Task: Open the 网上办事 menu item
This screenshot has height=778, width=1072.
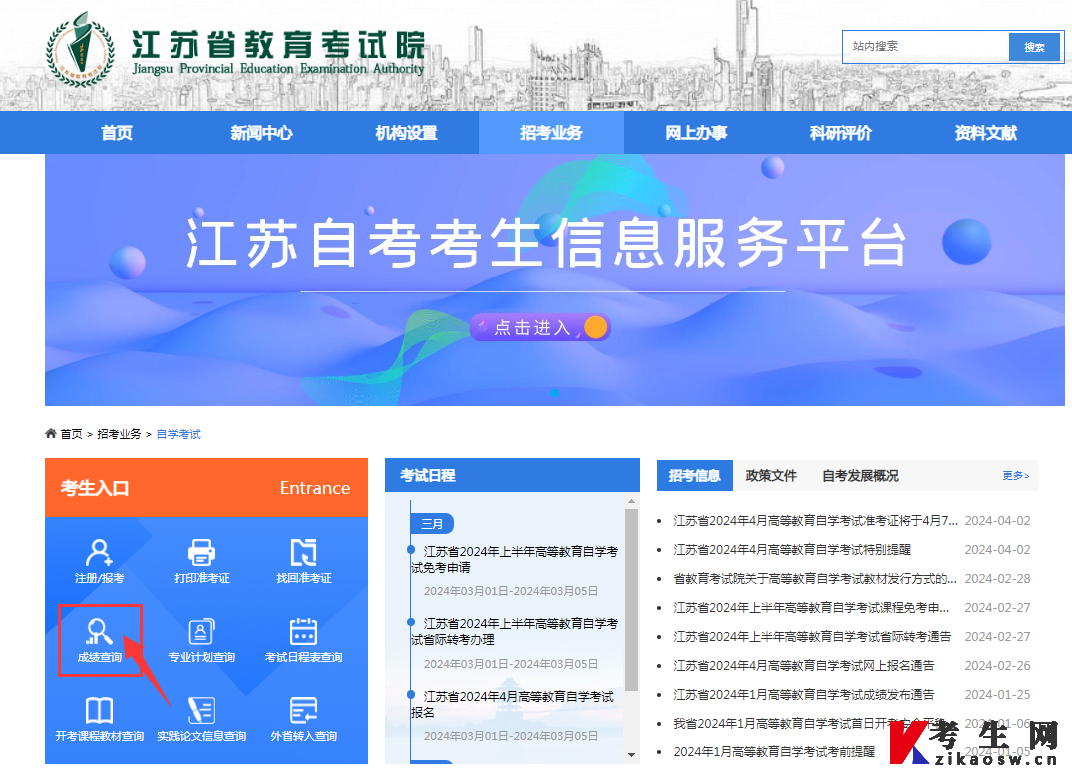Action: click(x=696, y=132)
